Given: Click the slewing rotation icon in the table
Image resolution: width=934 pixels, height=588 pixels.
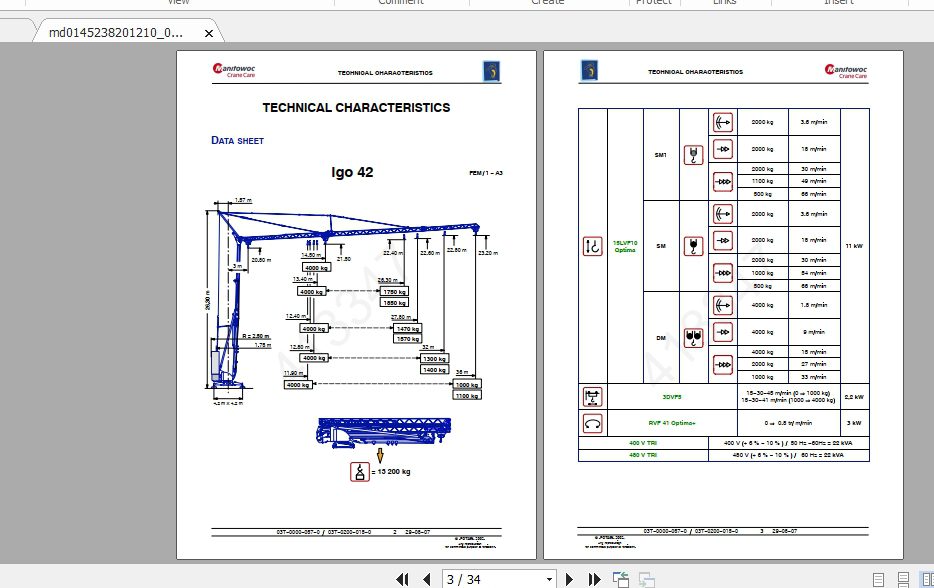Looking at the screenshot, I should tap(592, 424).
